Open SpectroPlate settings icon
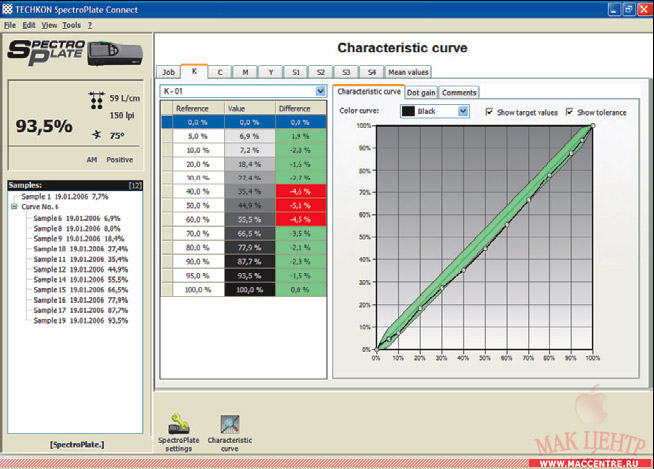This screenshot has height=469, width=654. [179, 424]
